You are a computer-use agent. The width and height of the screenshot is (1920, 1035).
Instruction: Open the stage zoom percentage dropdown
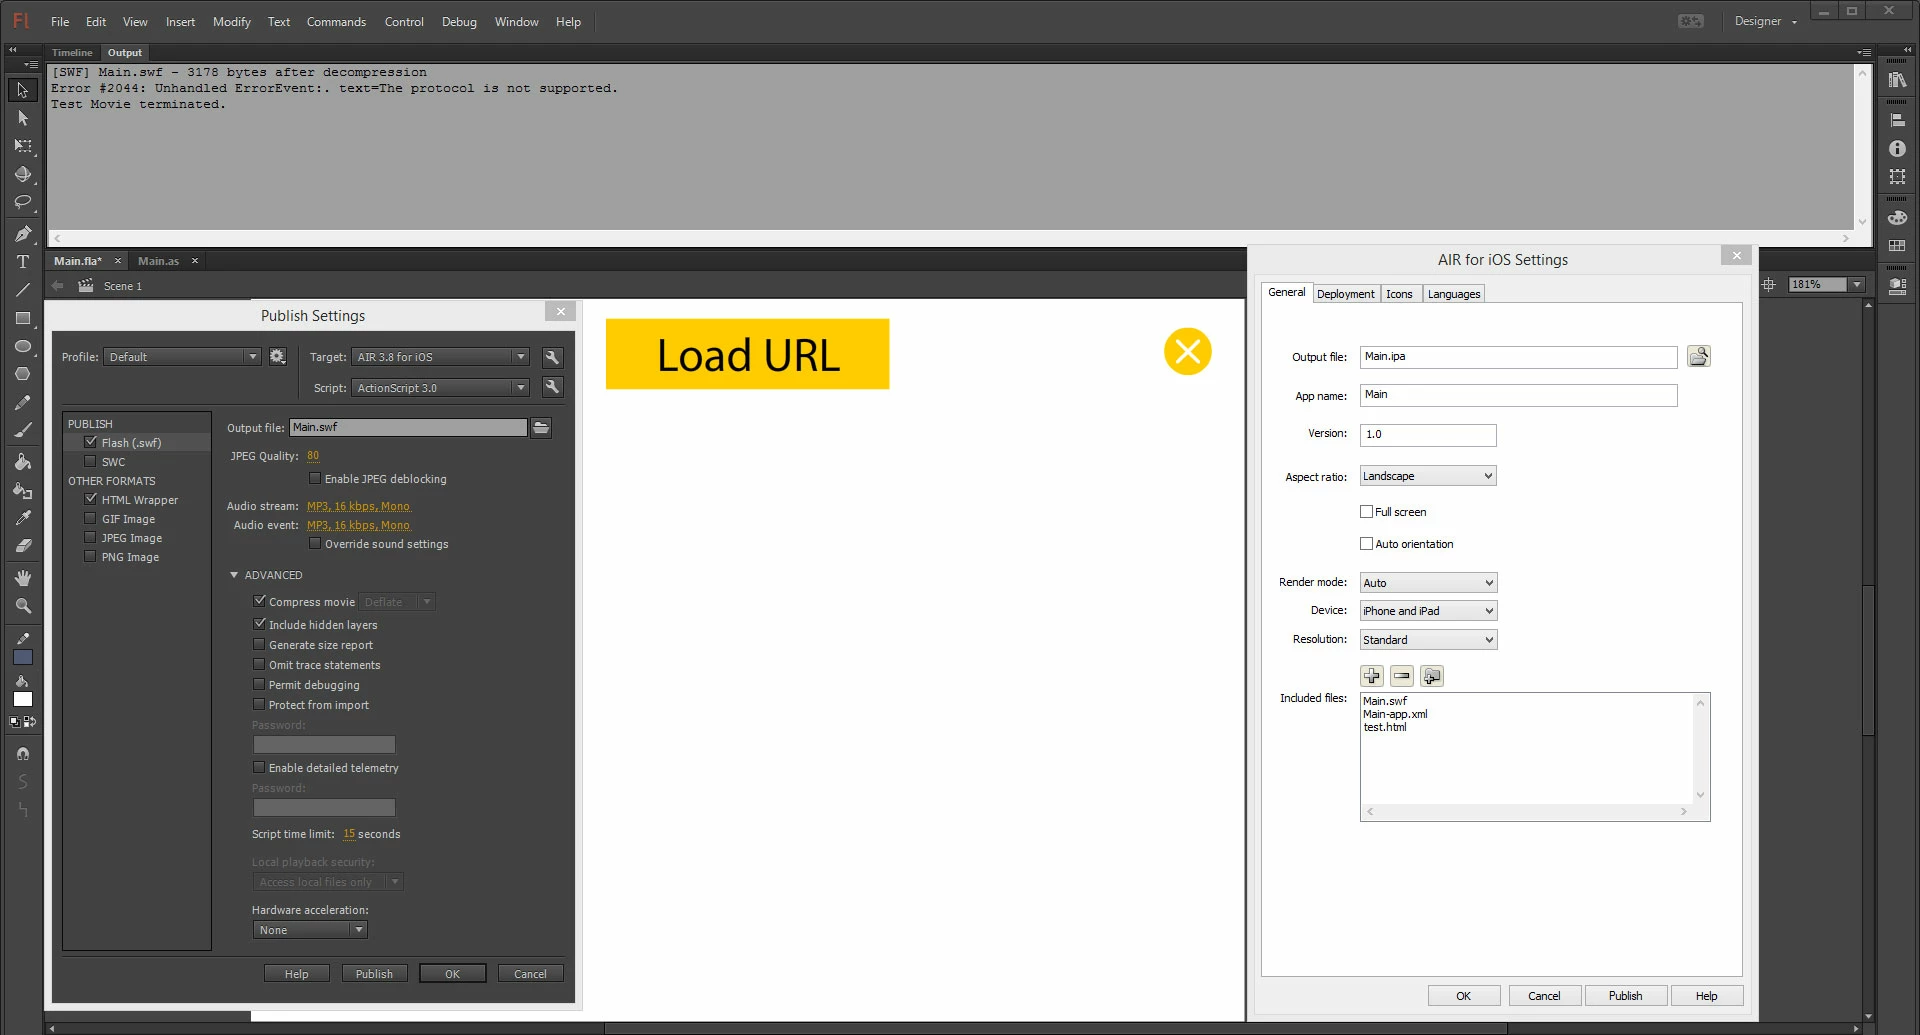point(1857,285)
